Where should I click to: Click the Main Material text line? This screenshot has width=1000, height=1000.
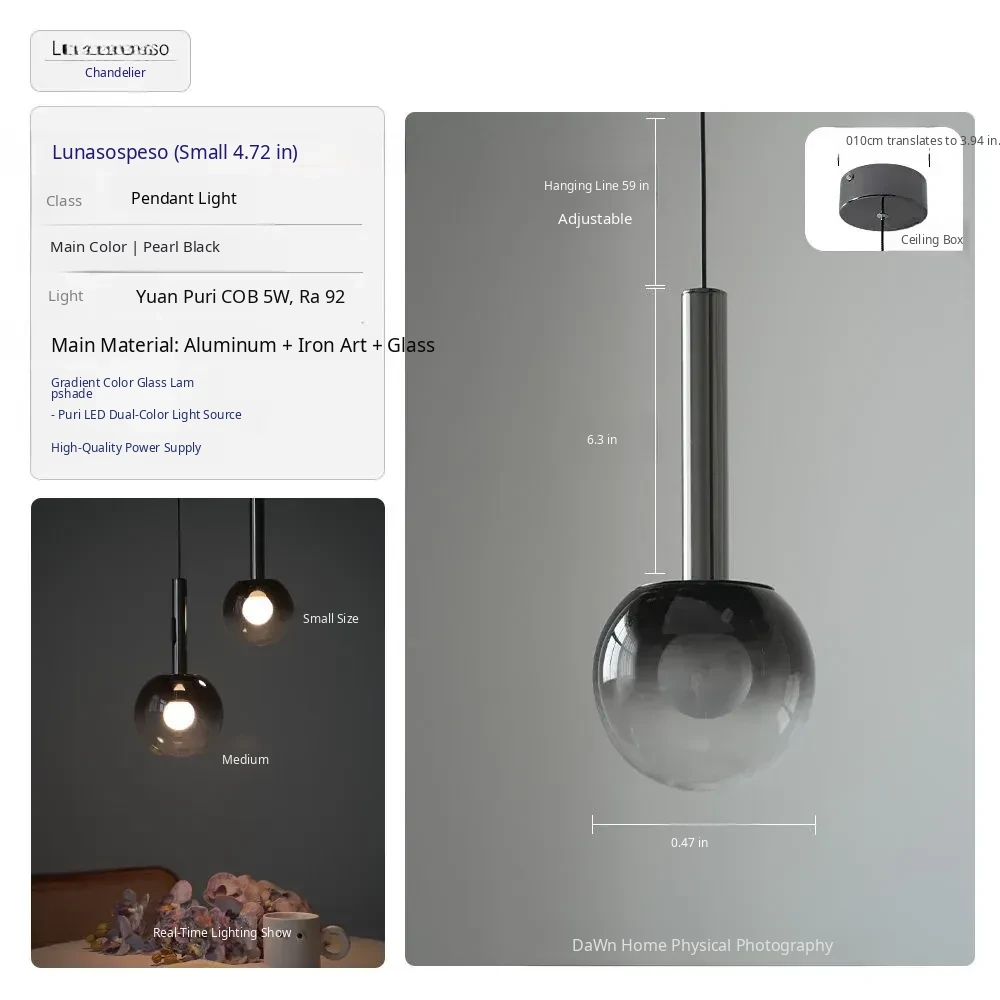tap(242, 345)
